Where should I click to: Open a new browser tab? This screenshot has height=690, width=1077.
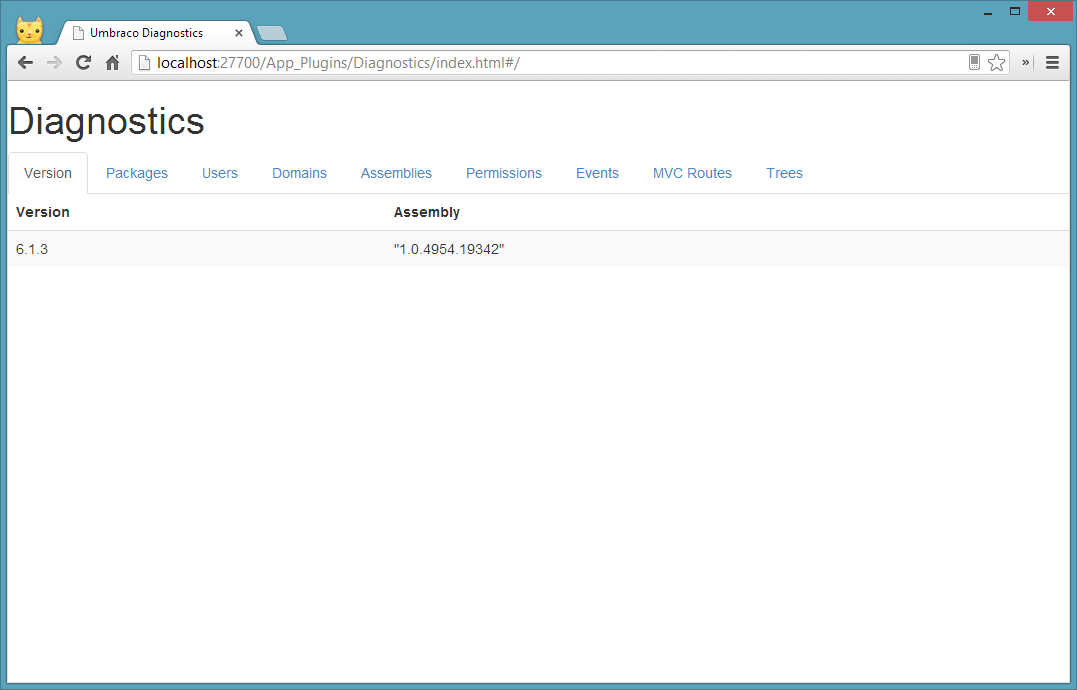coord(272,33)
